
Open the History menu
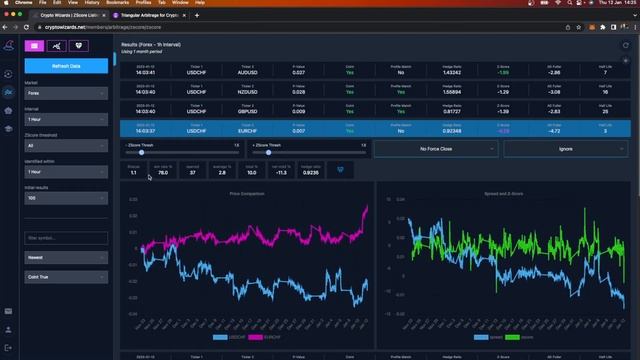coord(92,2)
